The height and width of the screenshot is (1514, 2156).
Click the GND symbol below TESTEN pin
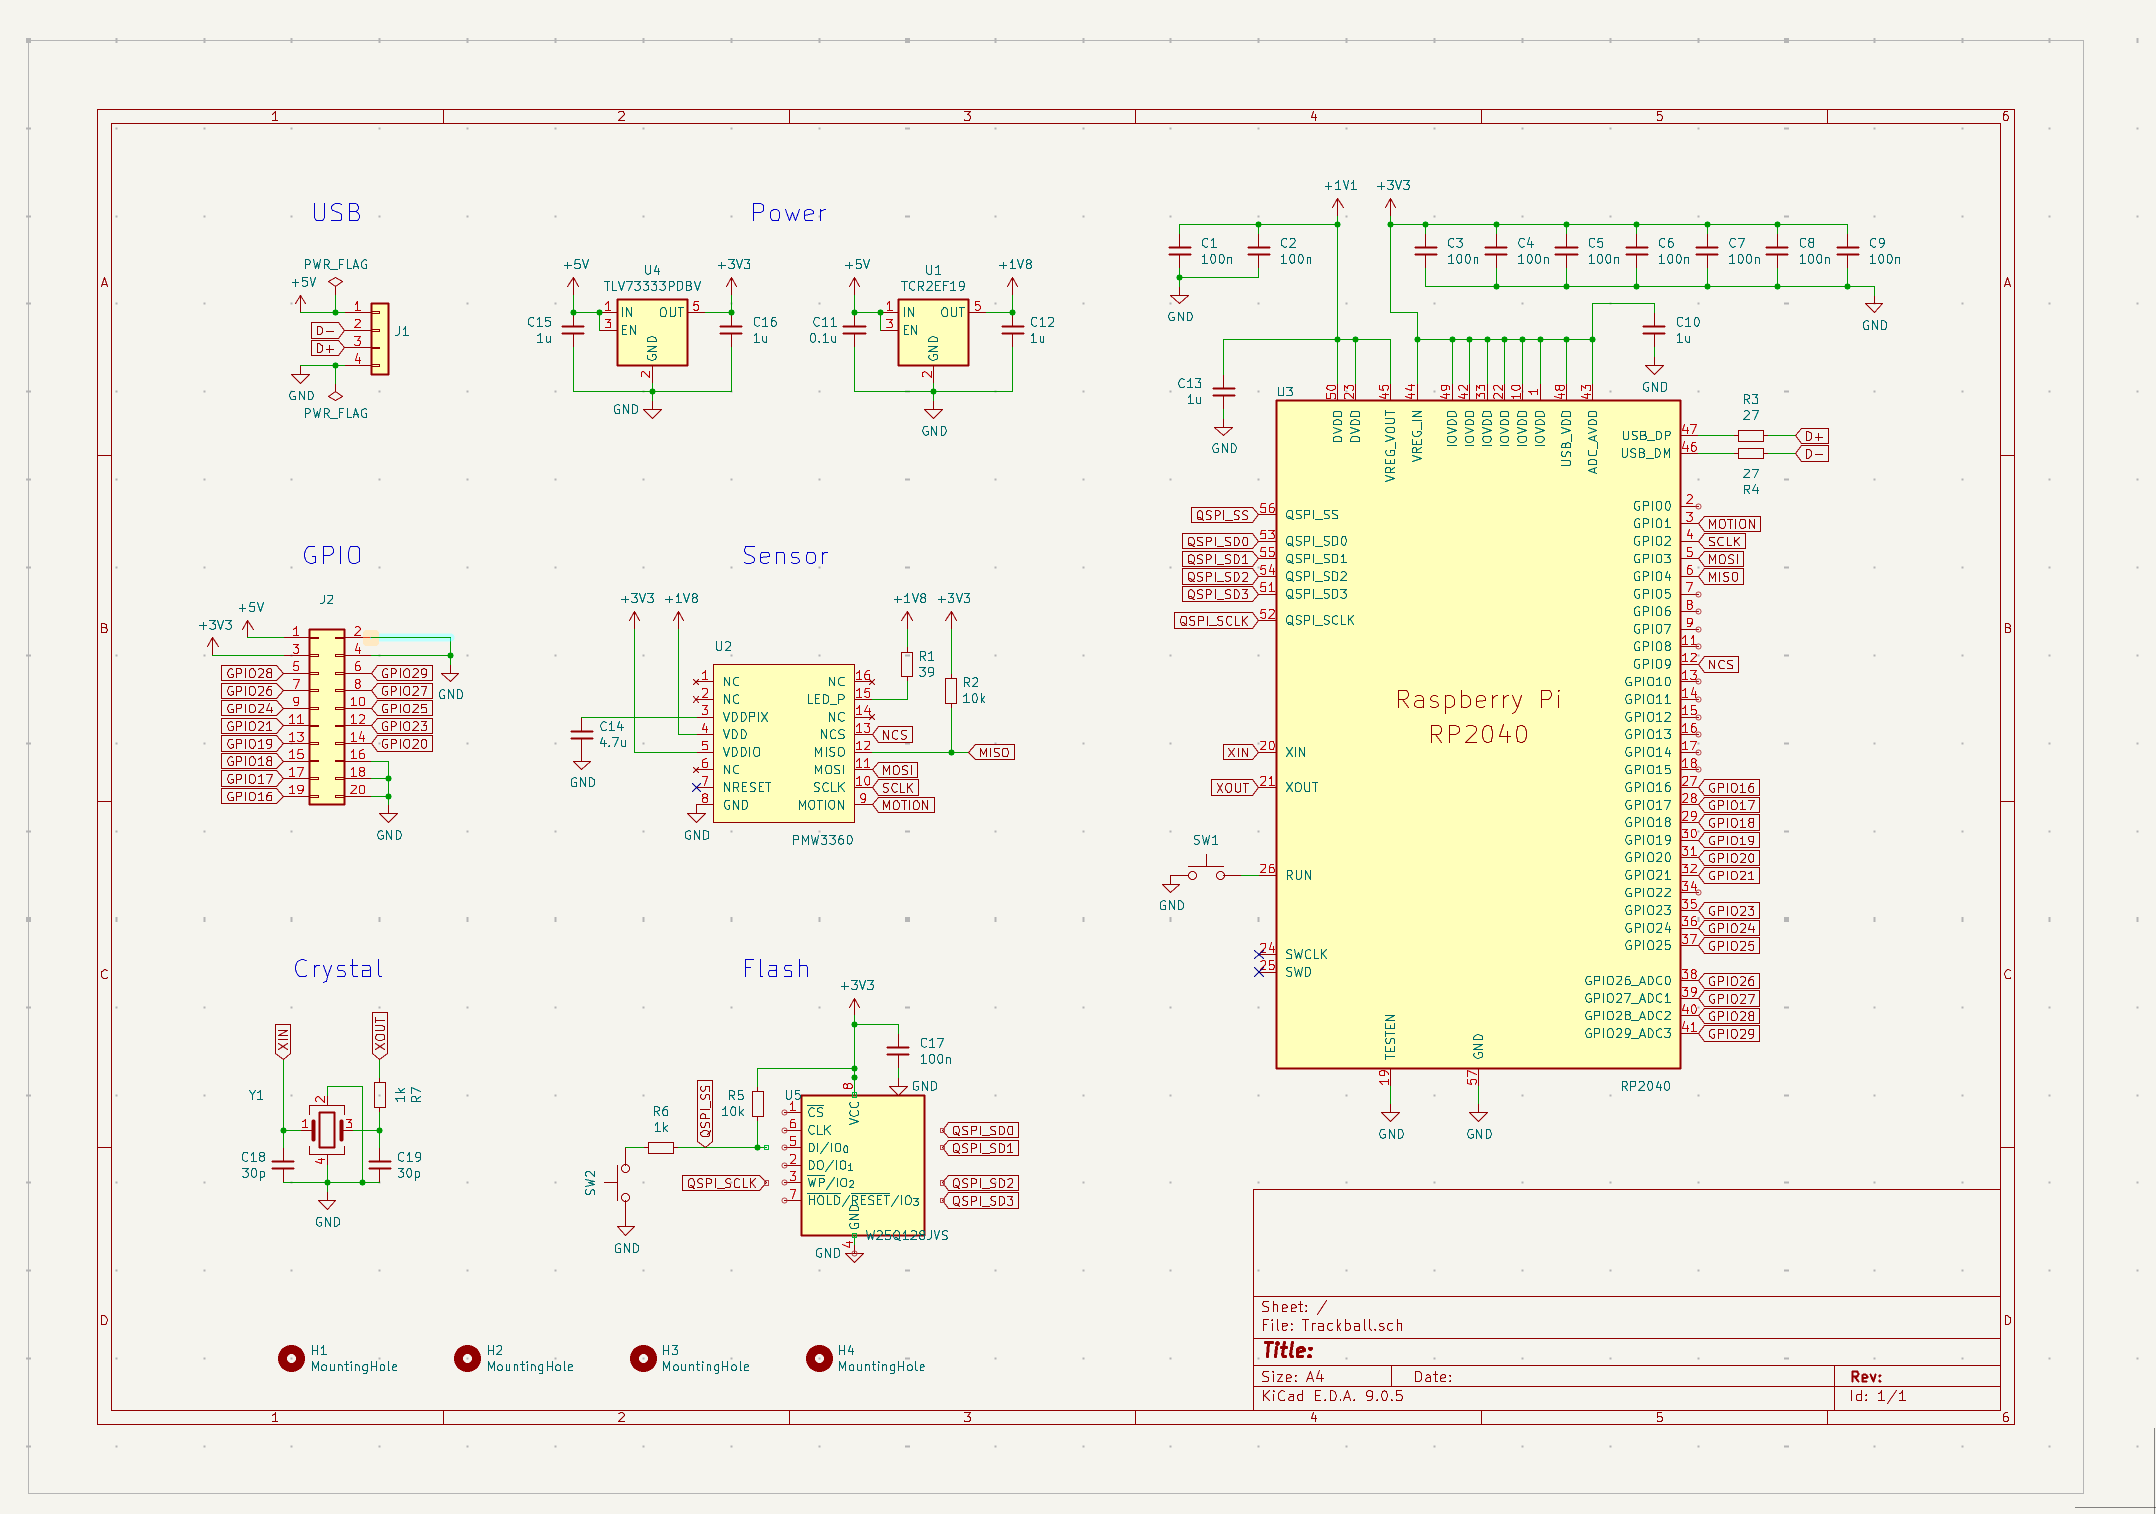[x=1390, y=1118]
